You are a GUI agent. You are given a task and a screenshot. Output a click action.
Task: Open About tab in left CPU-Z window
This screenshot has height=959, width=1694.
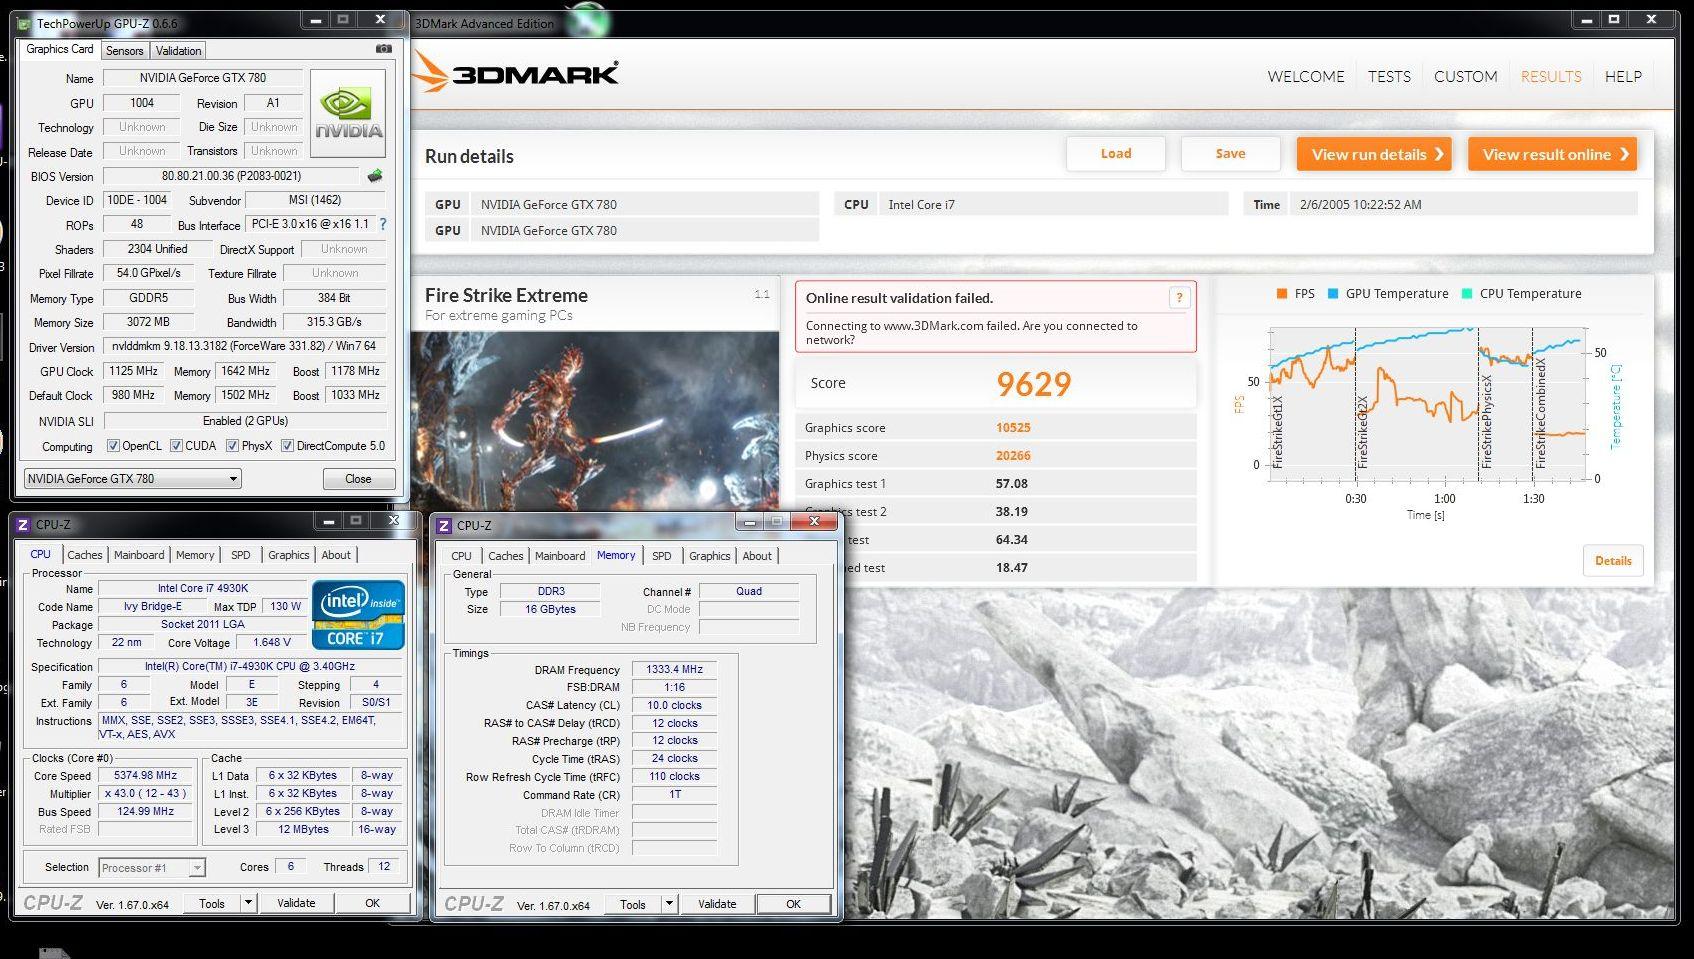pos(336,555)
